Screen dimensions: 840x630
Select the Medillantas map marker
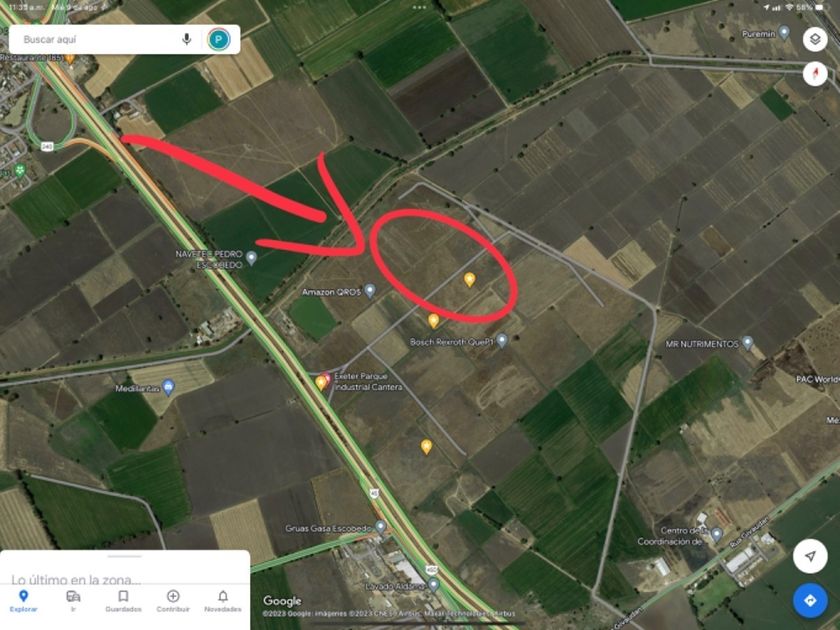tap(168, 387)
